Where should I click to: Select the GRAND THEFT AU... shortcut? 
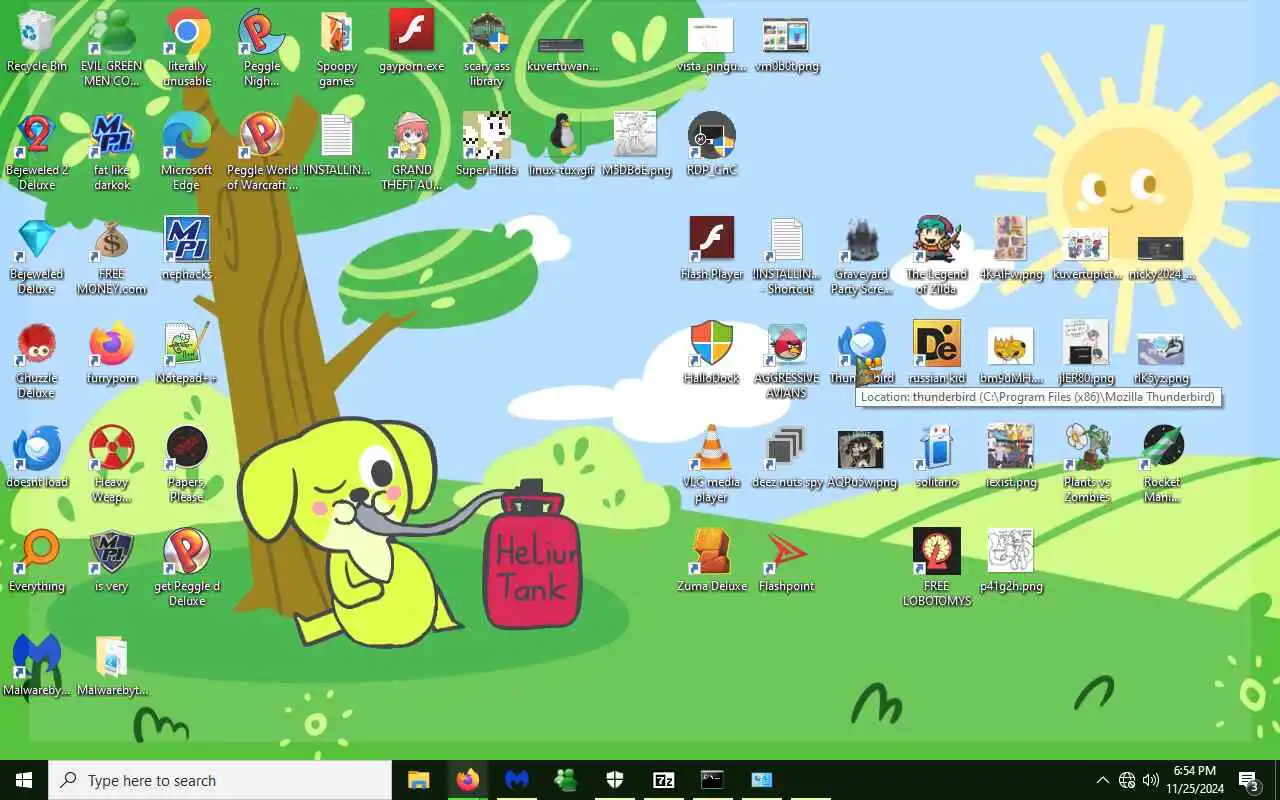coord(412,153)
